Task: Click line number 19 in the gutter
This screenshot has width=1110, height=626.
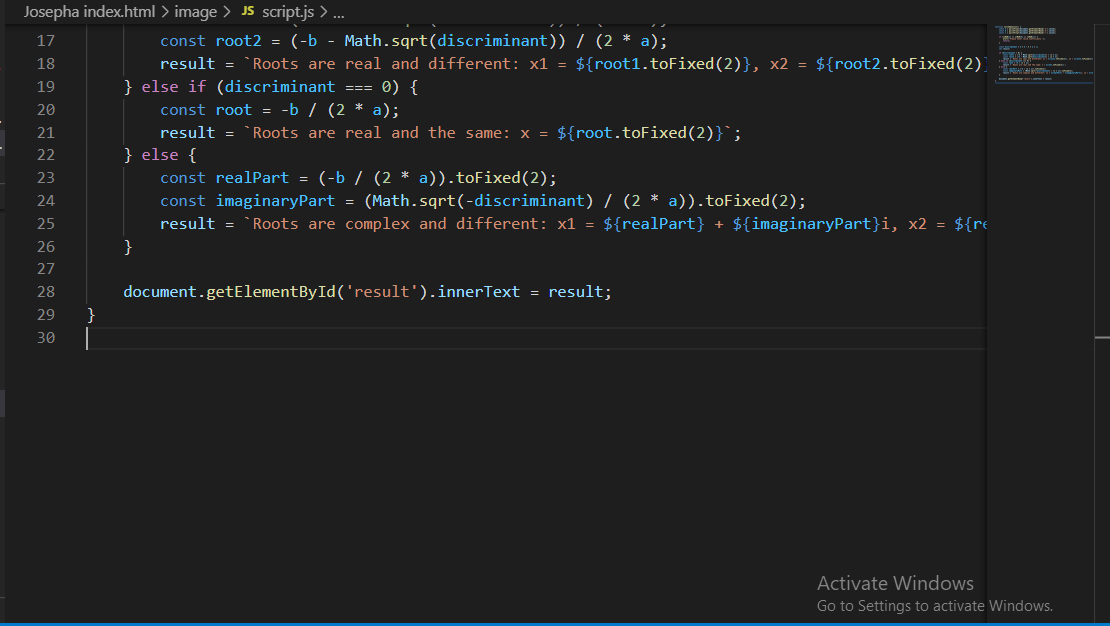Action: (46, 86)
